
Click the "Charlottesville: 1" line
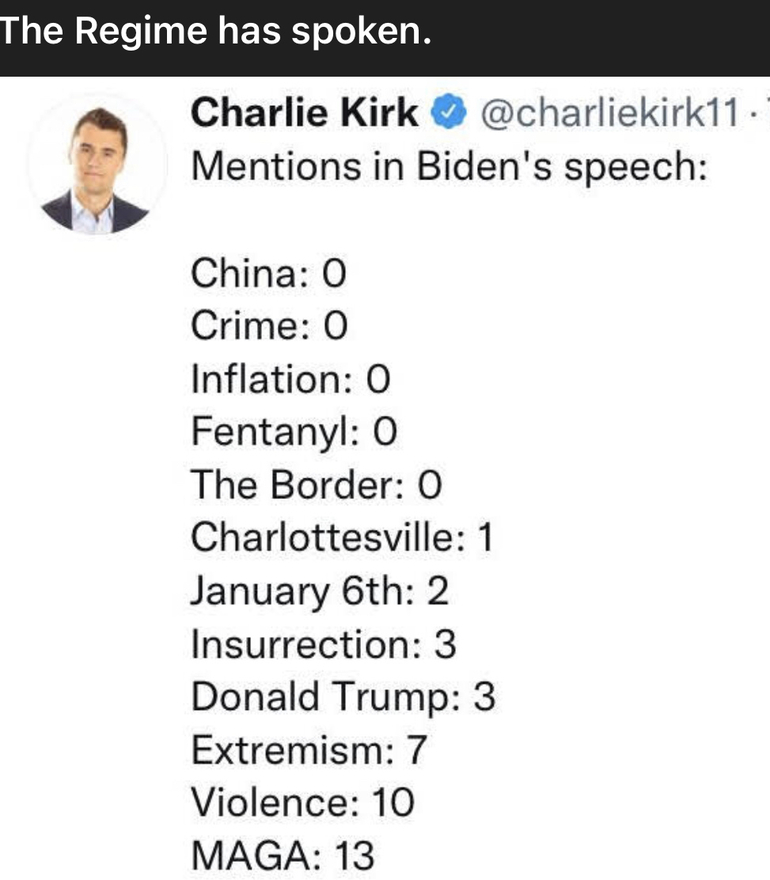342,538
